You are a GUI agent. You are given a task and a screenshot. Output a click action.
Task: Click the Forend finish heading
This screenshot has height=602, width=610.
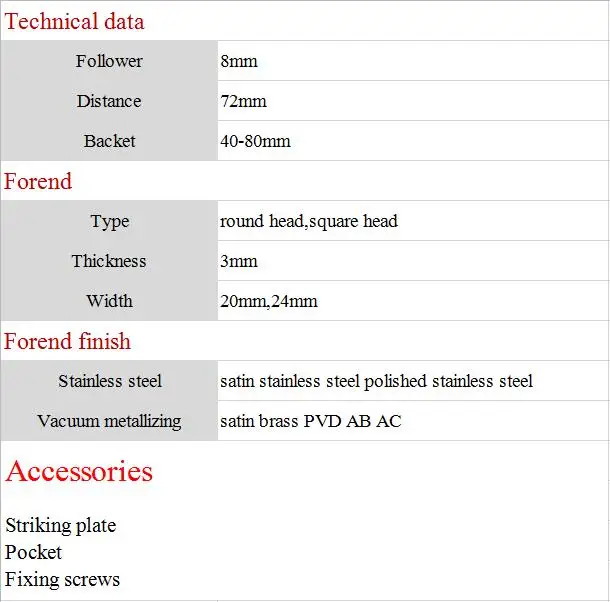point(67,341)
